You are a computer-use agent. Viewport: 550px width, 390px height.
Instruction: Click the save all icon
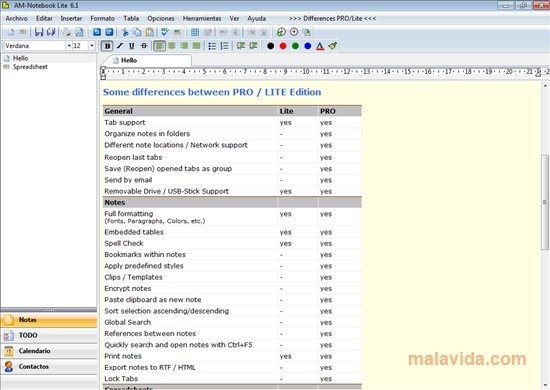51,32
